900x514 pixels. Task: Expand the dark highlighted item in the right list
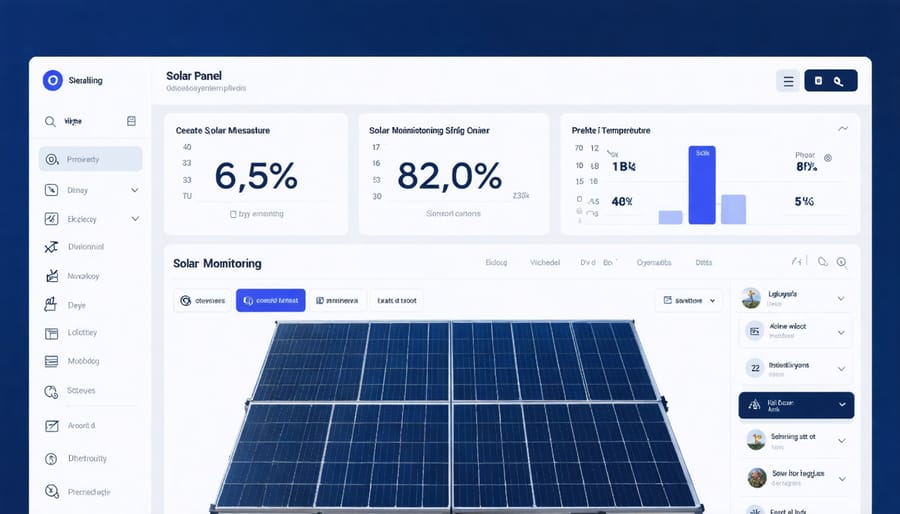[842, 405]
